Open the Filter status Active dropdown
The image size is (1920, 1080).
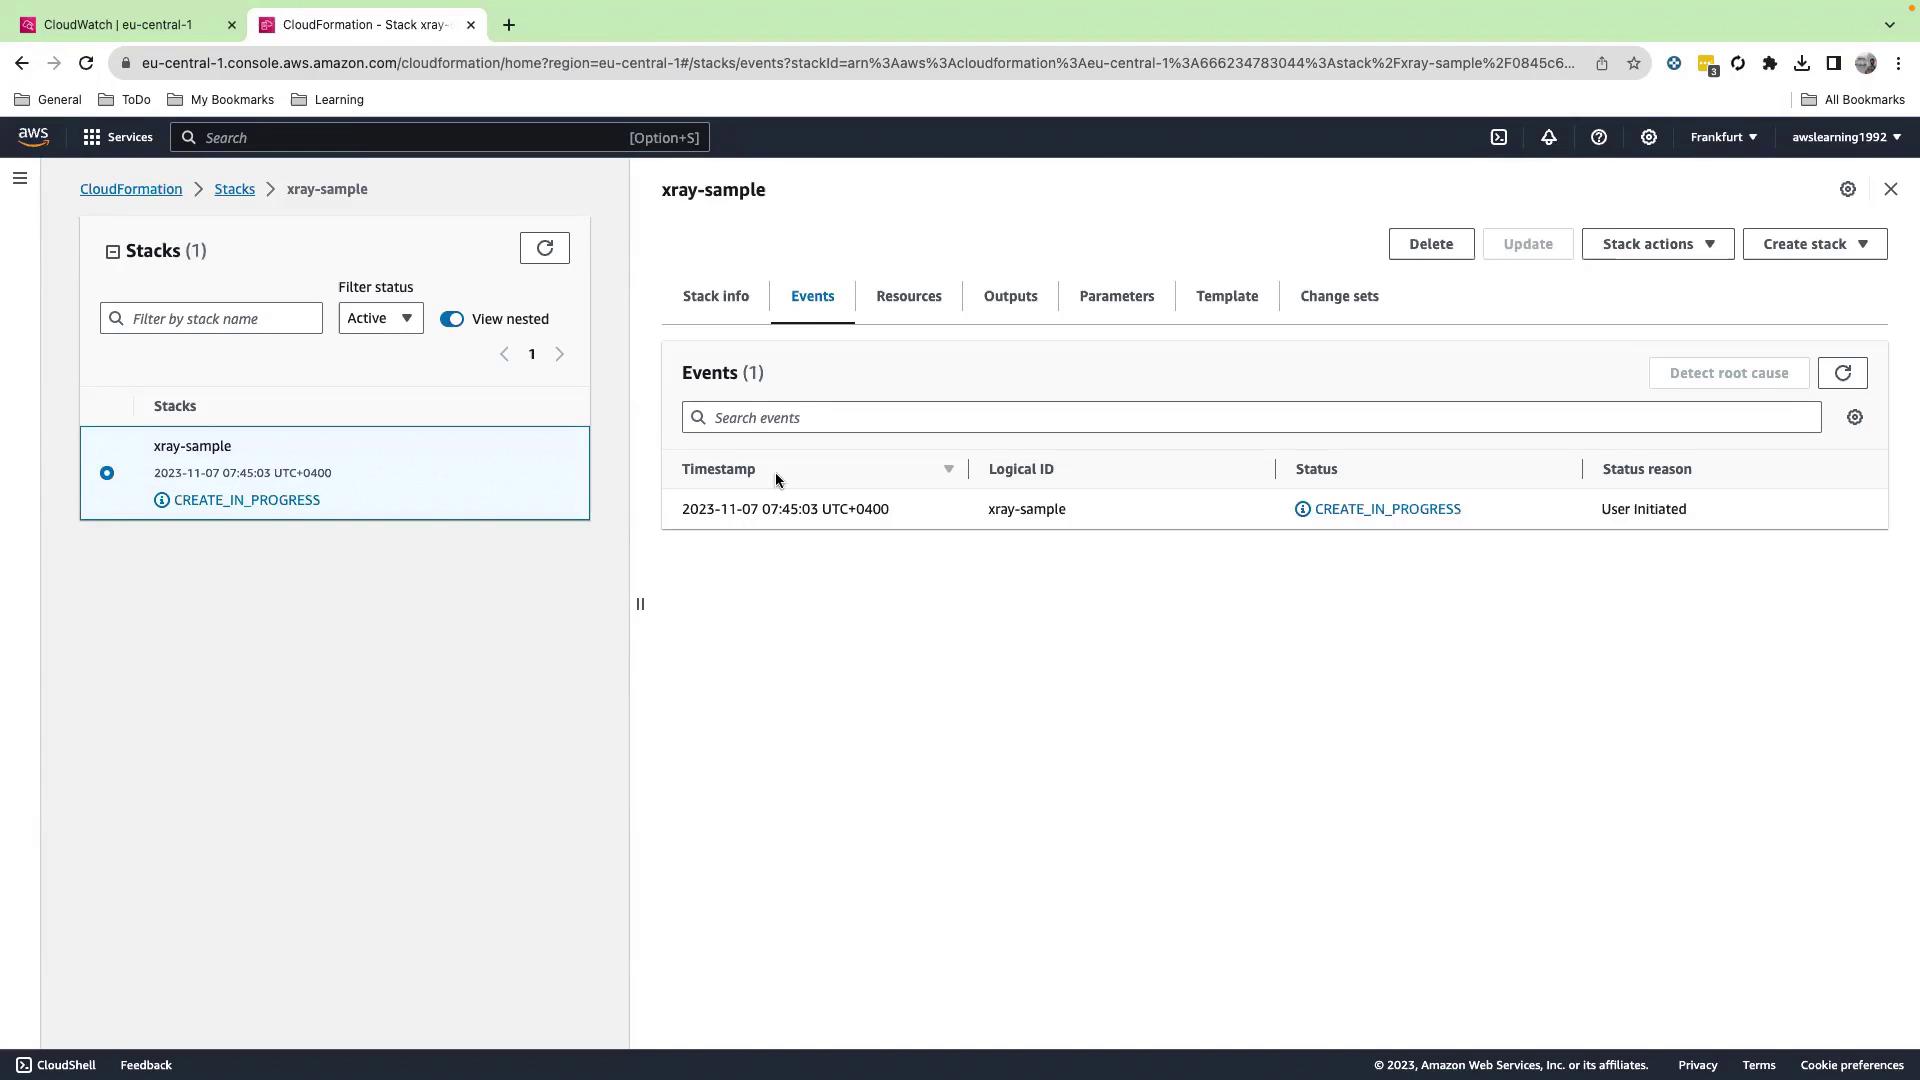(380, 318)
